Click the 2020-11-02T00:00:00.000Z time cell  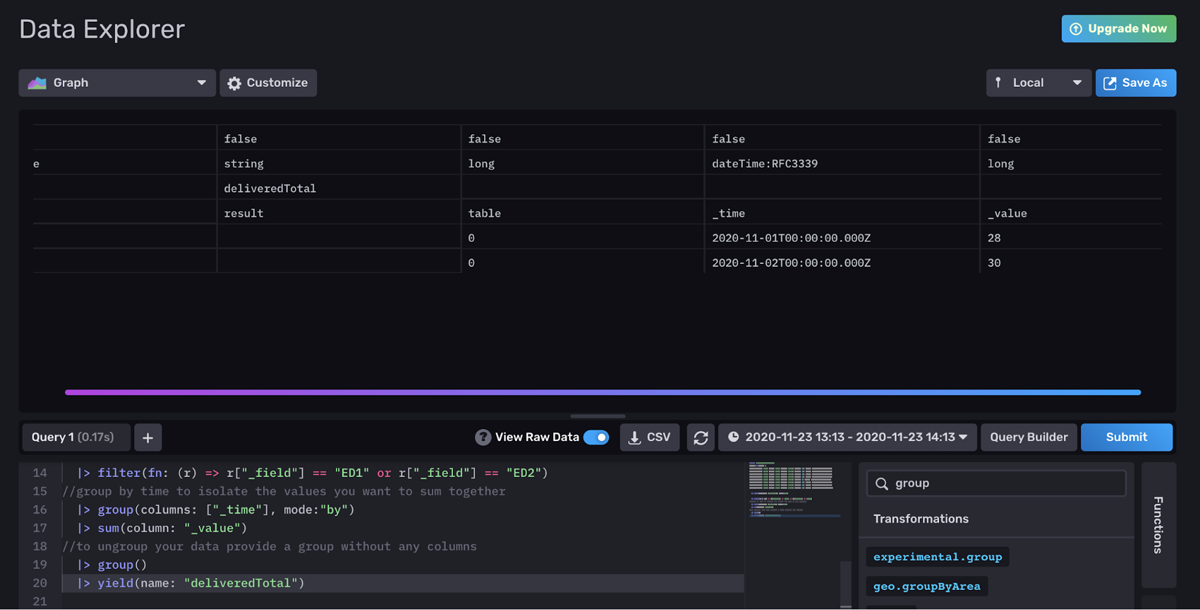(x=842, y=263)
